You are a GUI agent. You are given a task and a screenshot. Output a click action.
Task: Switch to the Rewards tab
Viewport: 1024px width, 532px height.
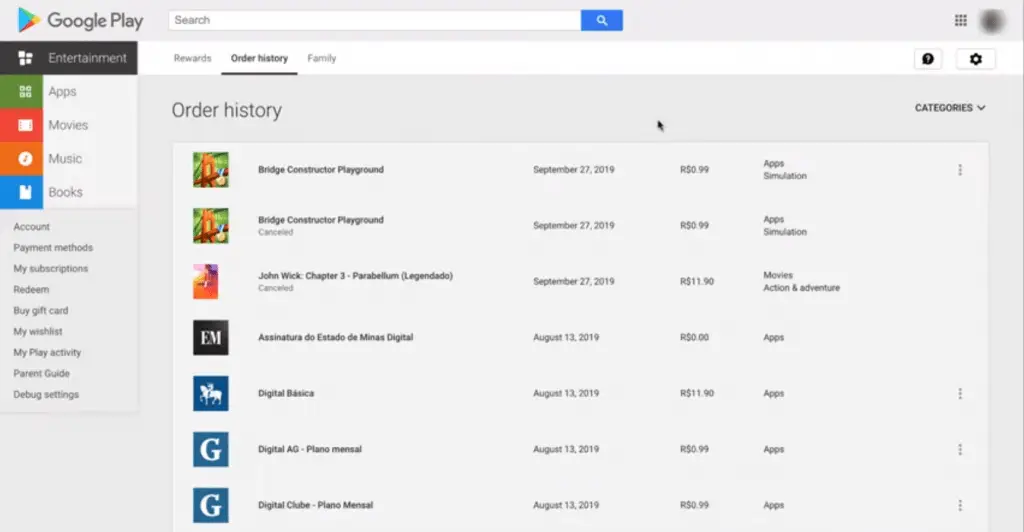point(193,58)
